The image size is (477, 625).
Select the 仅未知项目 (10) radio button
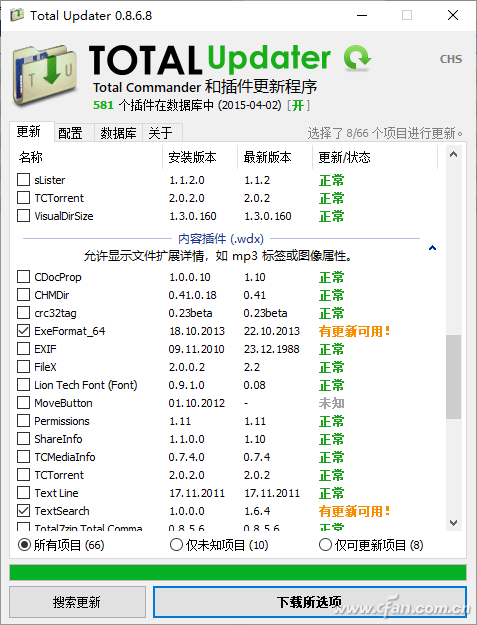tap(176, 544)
